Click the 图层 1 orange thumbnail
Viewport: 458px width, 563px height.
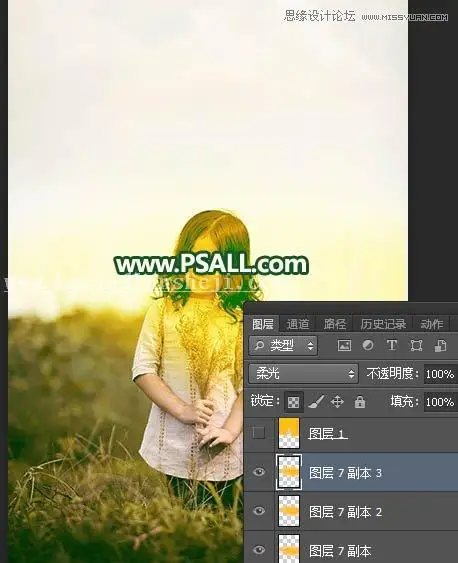point(289,433)
